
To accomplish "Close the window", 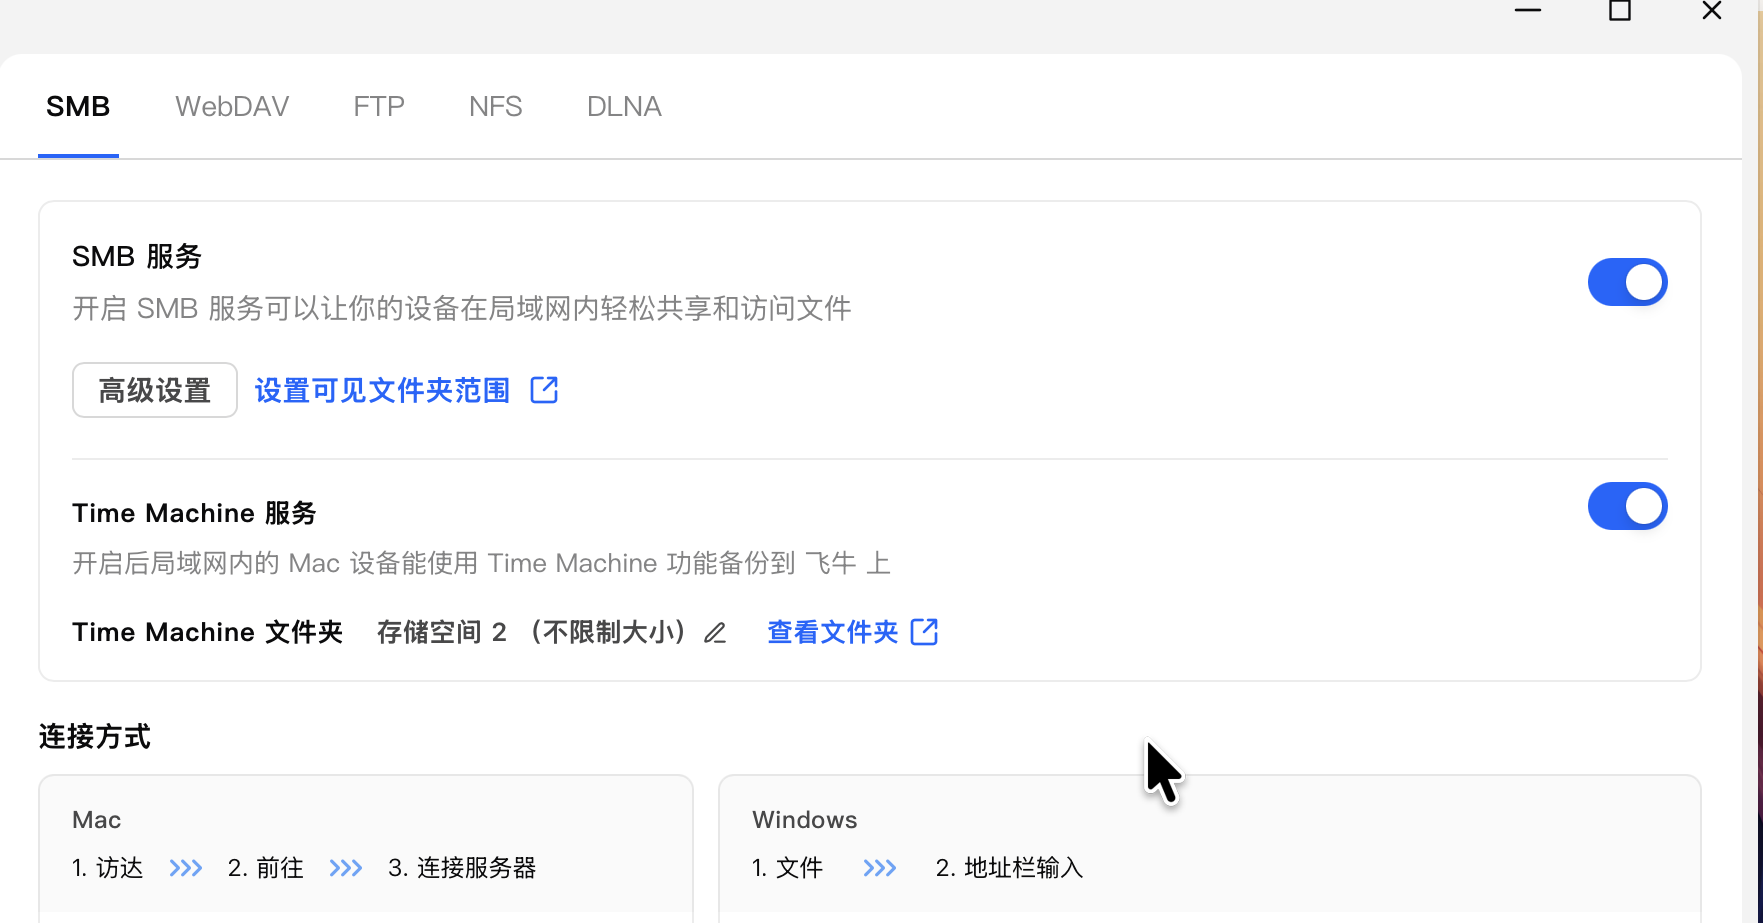I will click(x=1712, y=11).
